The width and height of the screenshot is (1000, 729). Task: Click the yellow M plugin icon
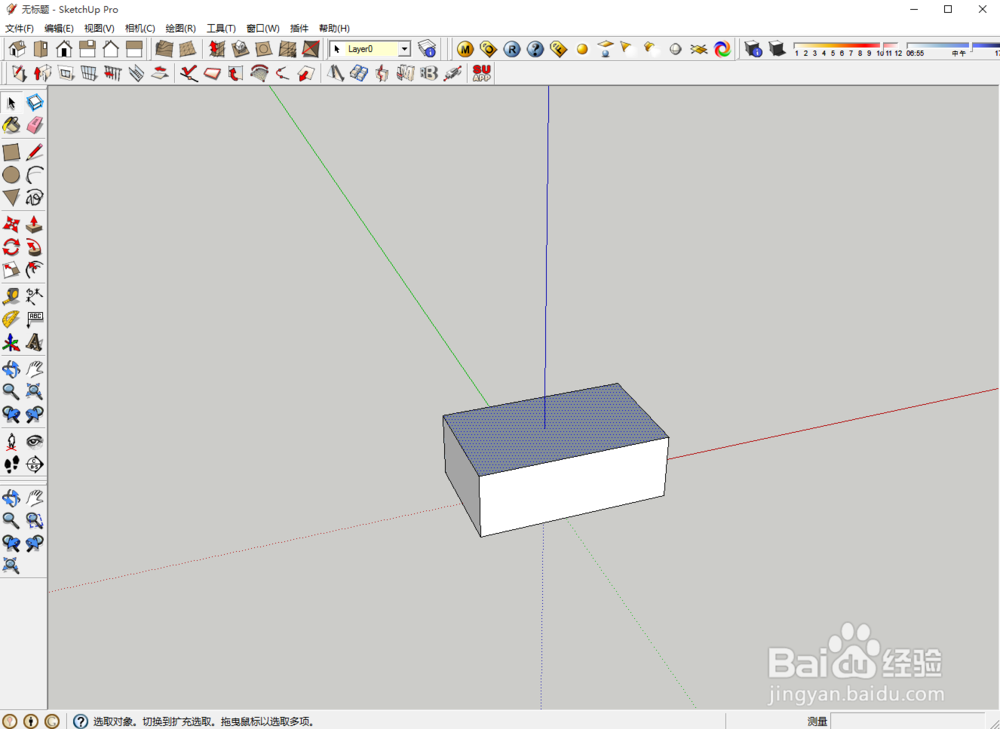[x=465, y=49]
